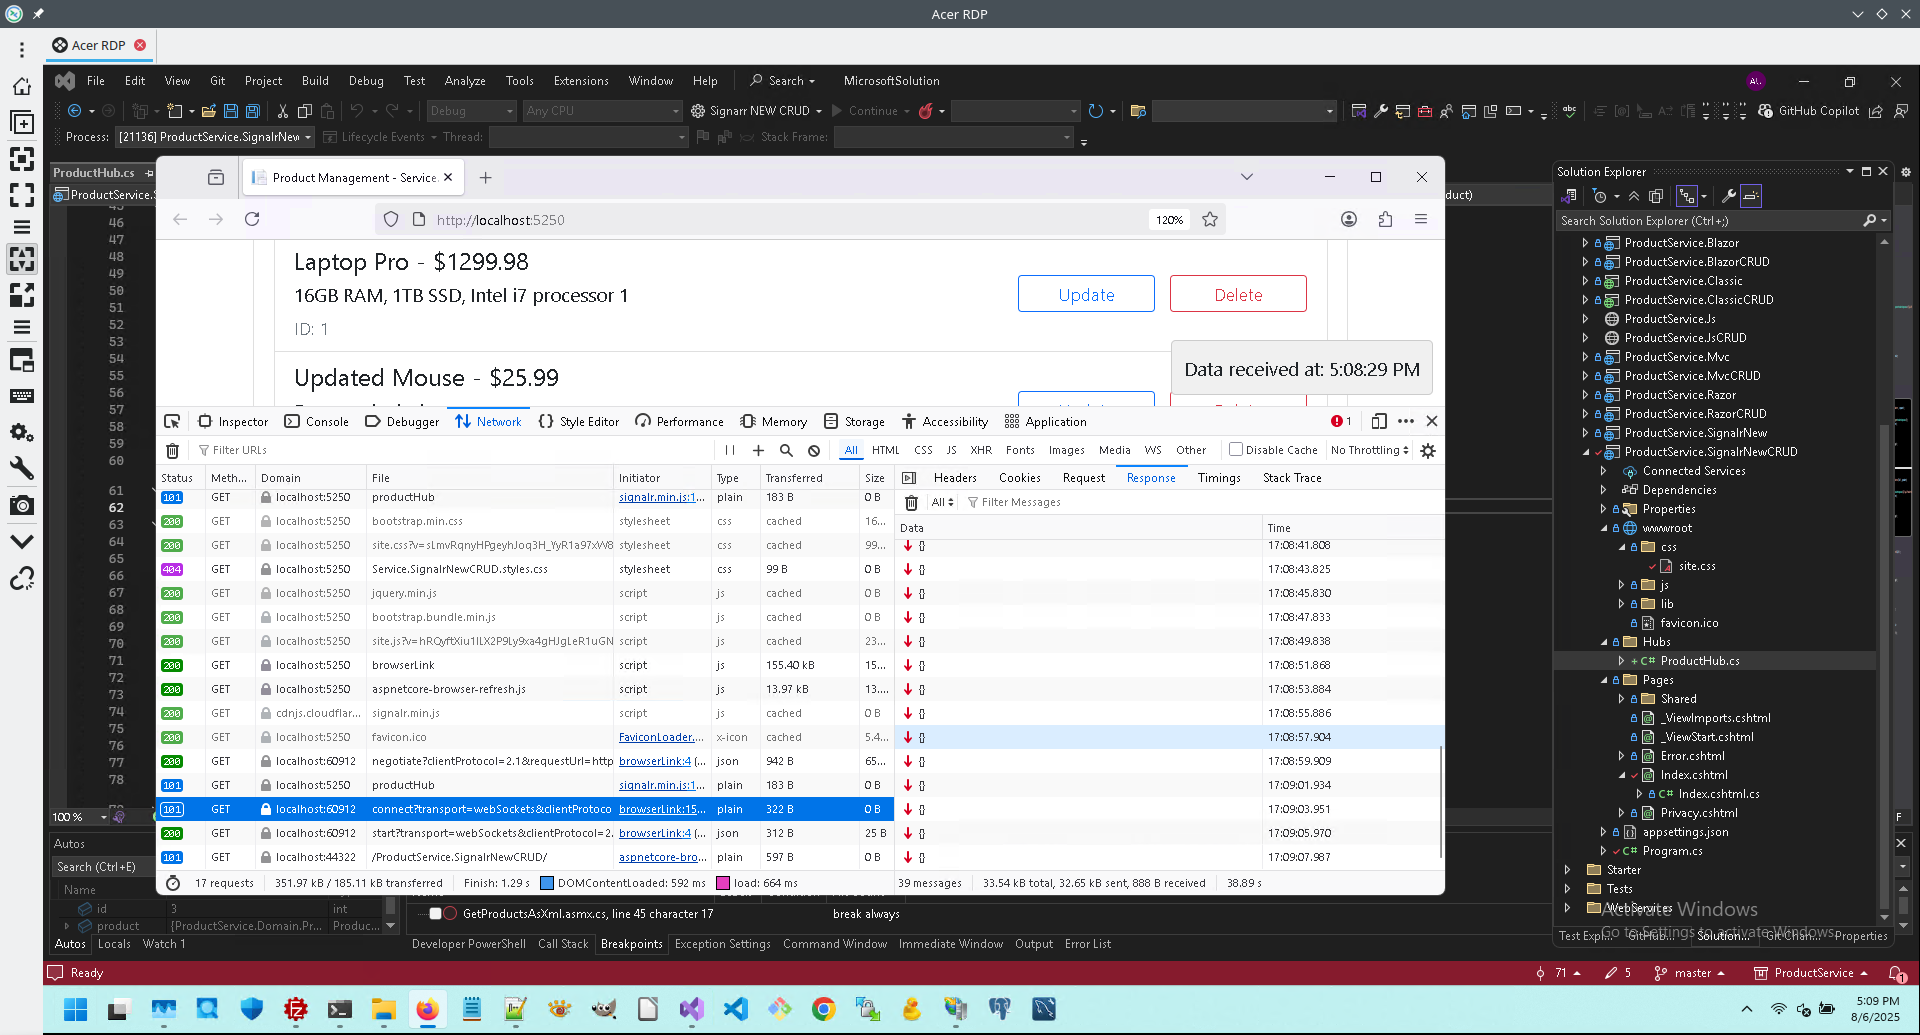Open the Extensions menu in Visual Studio
This screenshot has height=1035, width=1920.
click(x=581, y=81)
